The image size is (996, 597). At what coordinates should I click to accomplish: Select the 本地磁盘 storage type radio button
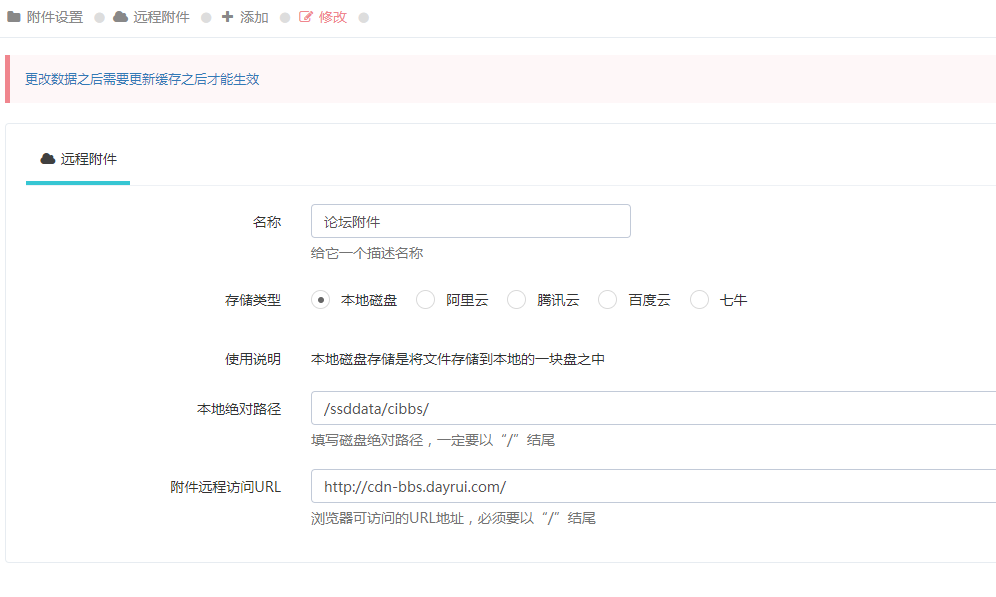(x=320, y=300)
